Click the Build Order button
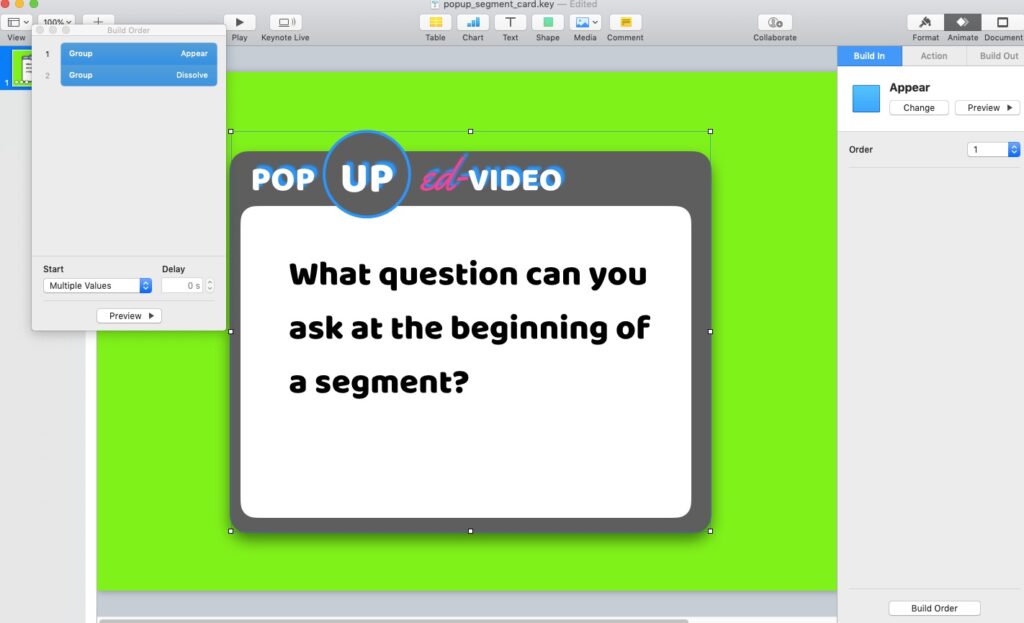The image size is (1024, 623). pyautogui.click(x=935, y=608)
